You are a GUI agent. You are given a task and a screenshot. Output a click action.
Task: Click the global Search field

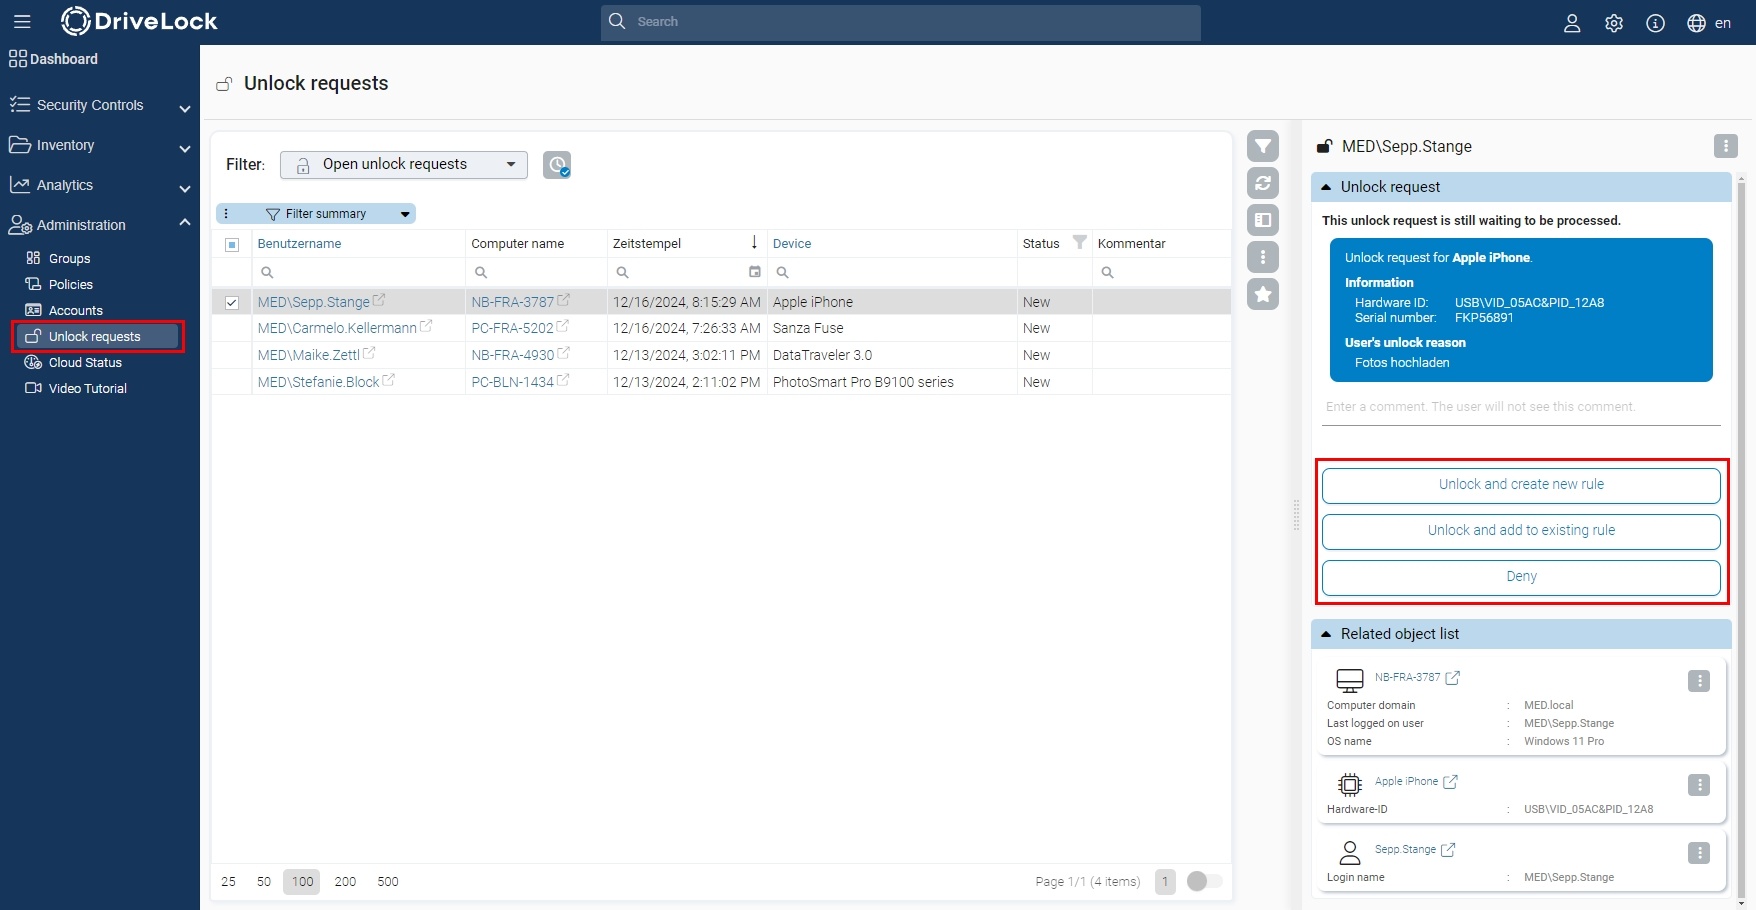[x=900, y=22]
